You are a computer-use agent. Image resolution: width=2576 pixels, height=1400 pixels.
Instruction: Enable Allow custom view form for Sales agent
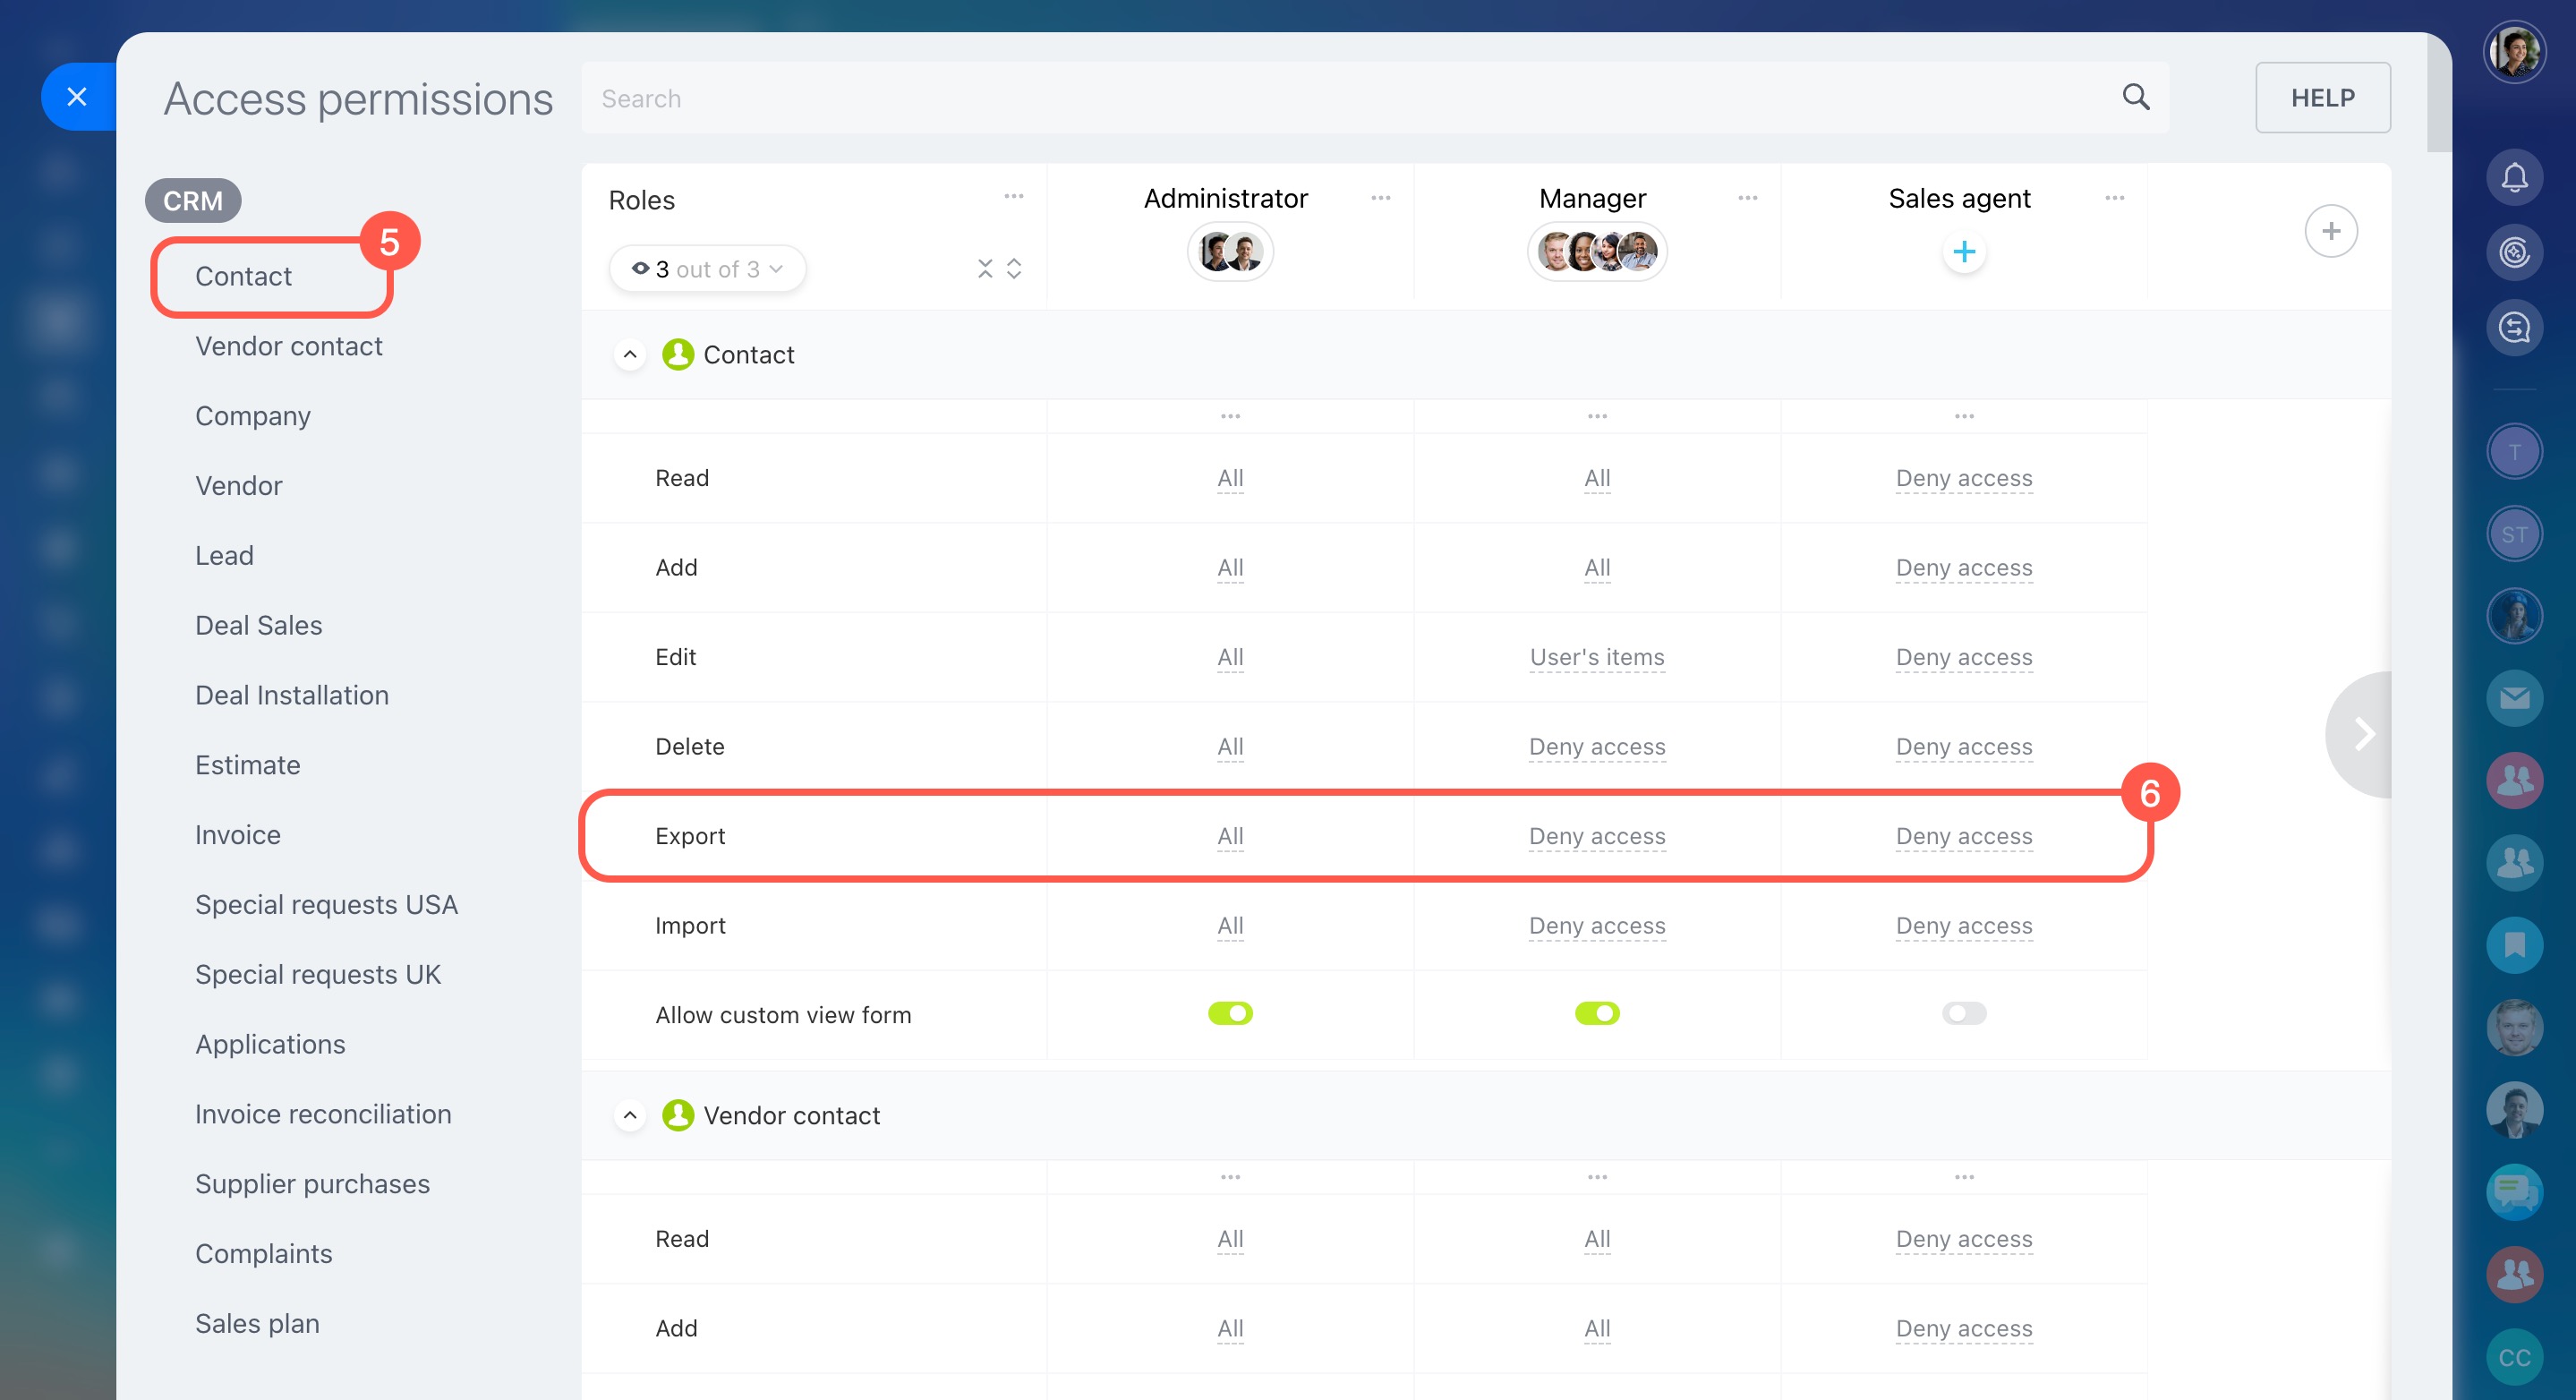1962,1013
